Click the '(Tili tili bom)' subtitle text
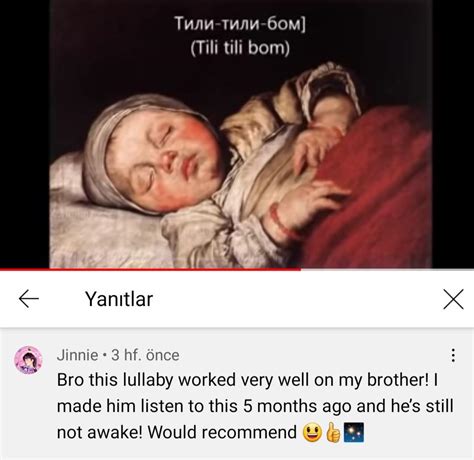The width and height of the screenshot is (474, 460). (x=240, y=48)
